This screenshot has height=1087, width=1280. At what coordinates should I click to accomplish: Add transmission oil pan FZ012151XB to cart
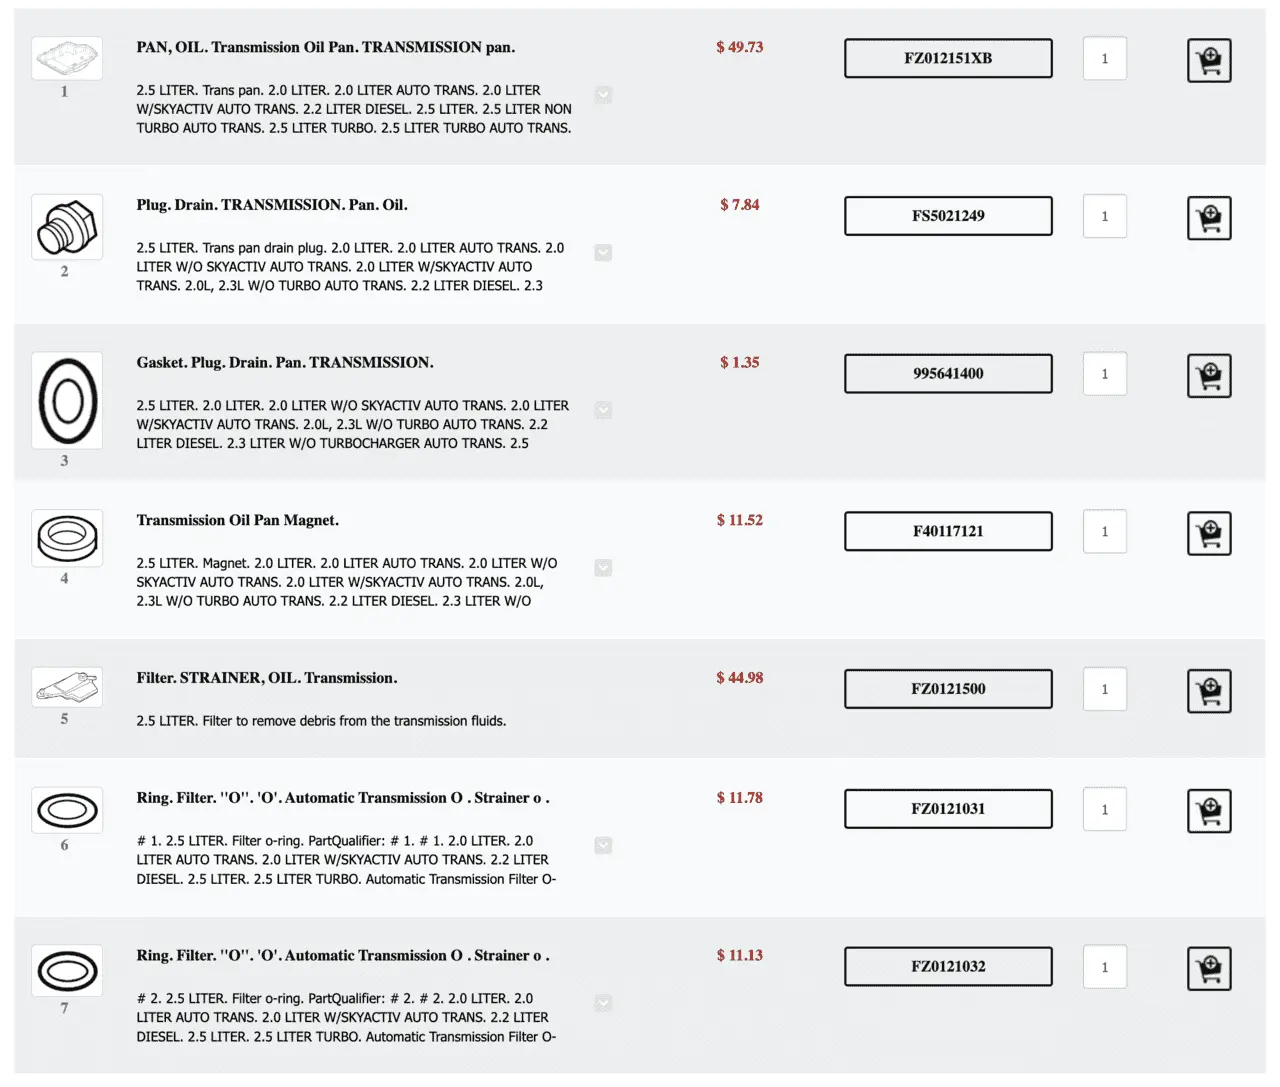[x=1208, y=60]
